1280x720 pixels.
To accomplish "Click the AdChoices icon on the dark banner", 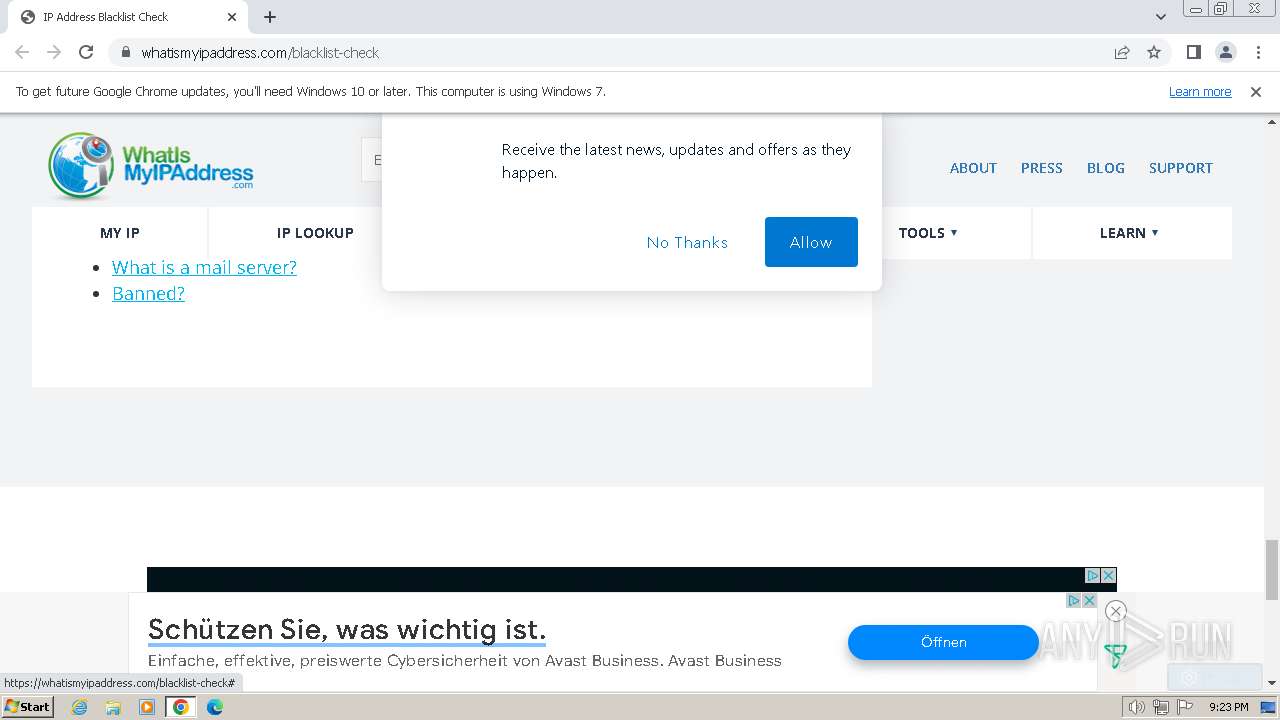I will pyautogui.click(x=1093, y=575).
